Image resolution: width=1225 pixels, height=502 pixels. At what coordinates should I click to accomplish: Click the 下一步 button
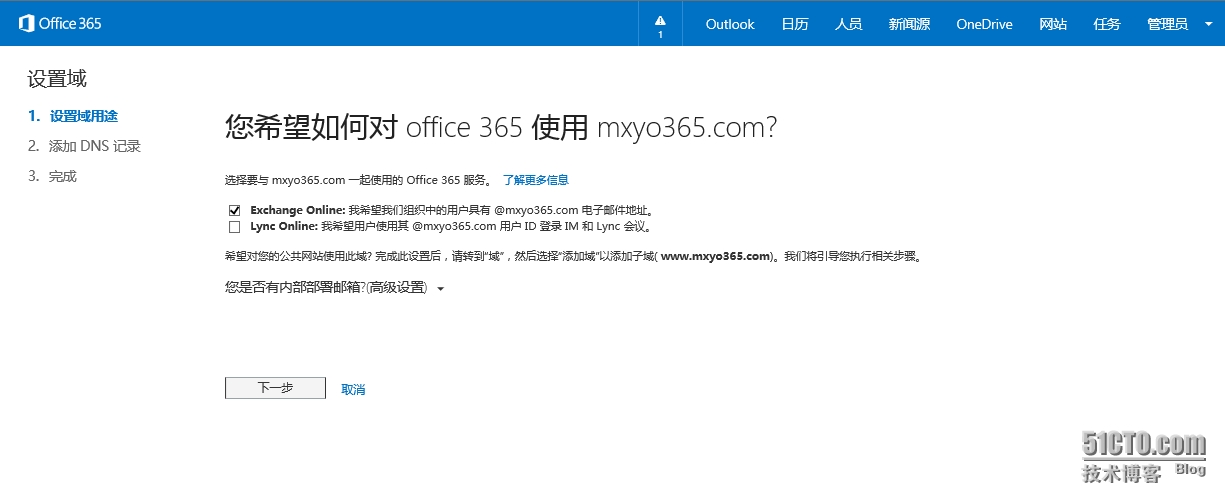(275, 388)
